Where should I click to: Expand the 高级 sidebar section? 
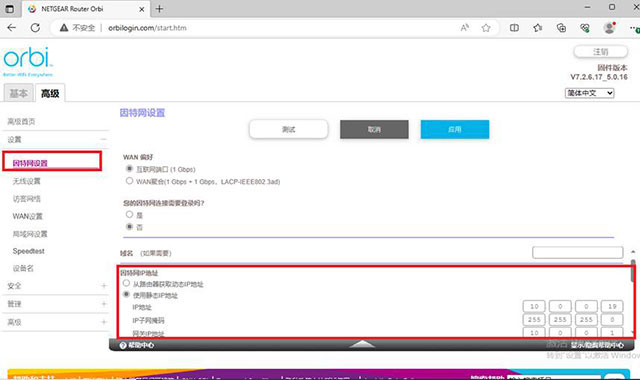[103, 322]
